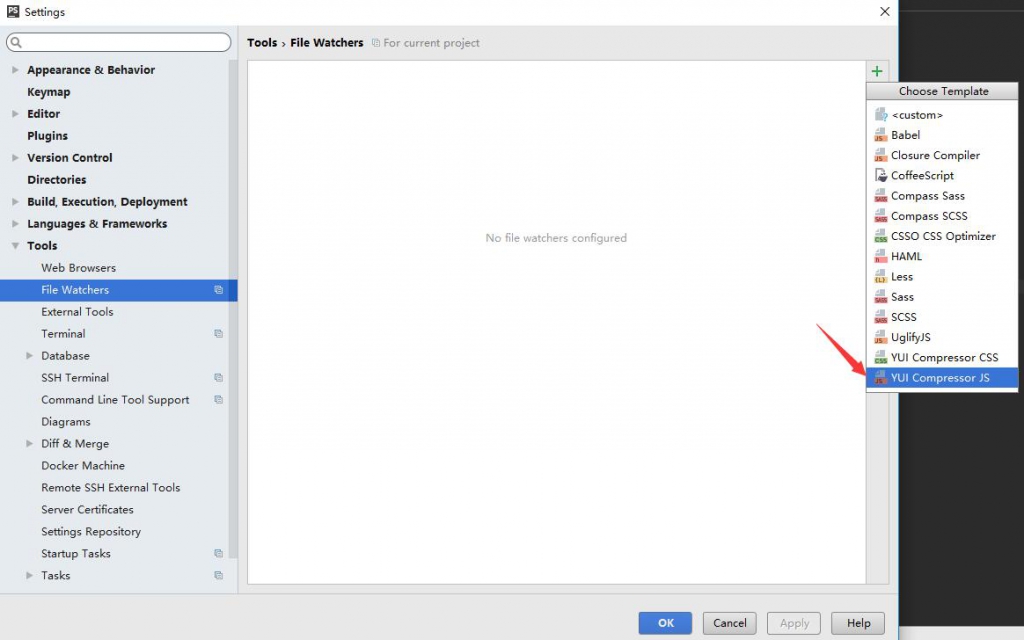Click the custom template file icon
The height and width of the screenshot is (640, 1024).
tap(880, 115)
